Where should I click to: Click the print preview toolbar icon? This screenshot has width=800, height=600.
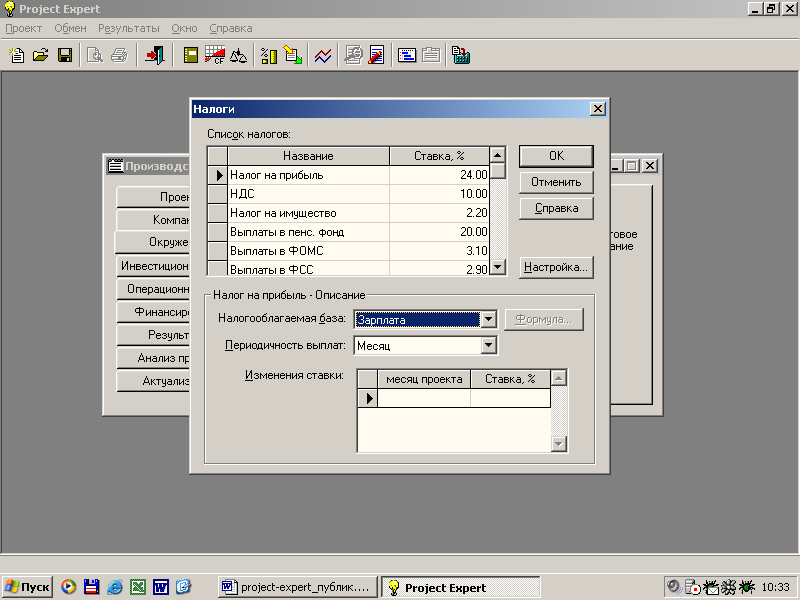point(95,55)
